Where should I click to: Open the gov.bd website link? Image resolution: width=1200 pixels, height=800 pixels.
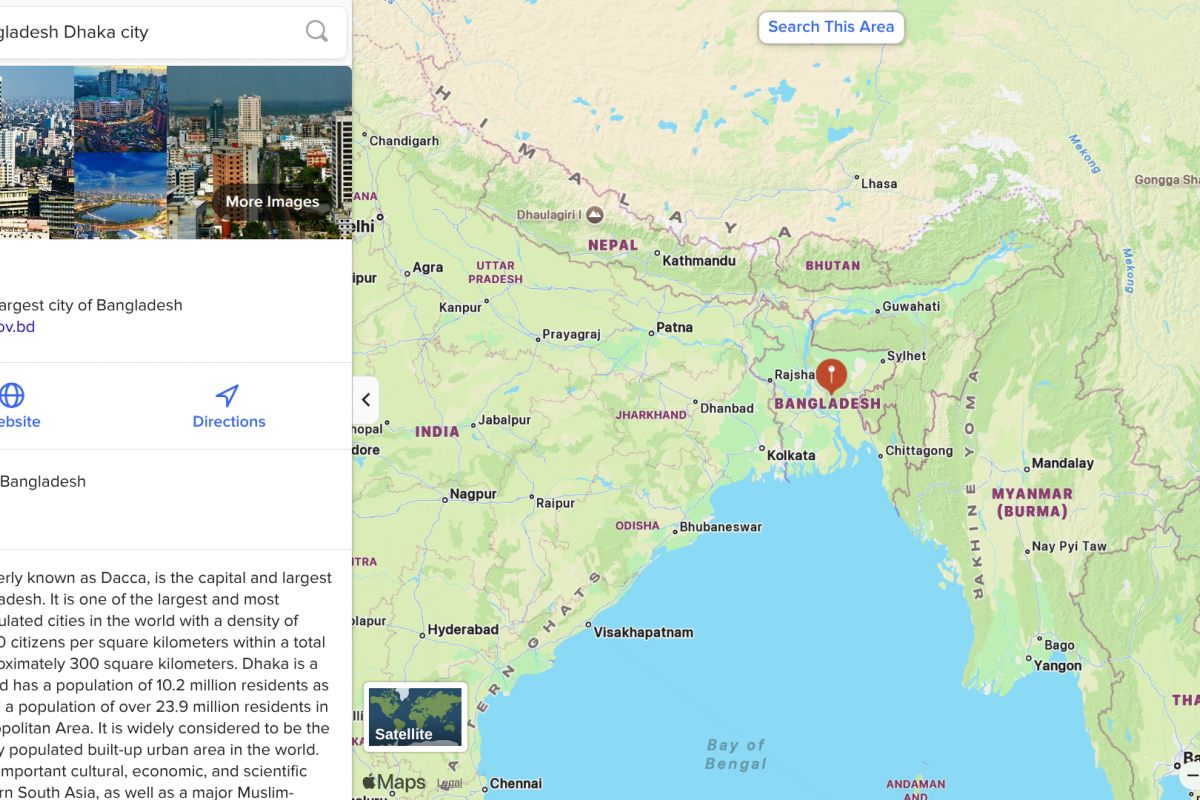(x=17, y=327)
